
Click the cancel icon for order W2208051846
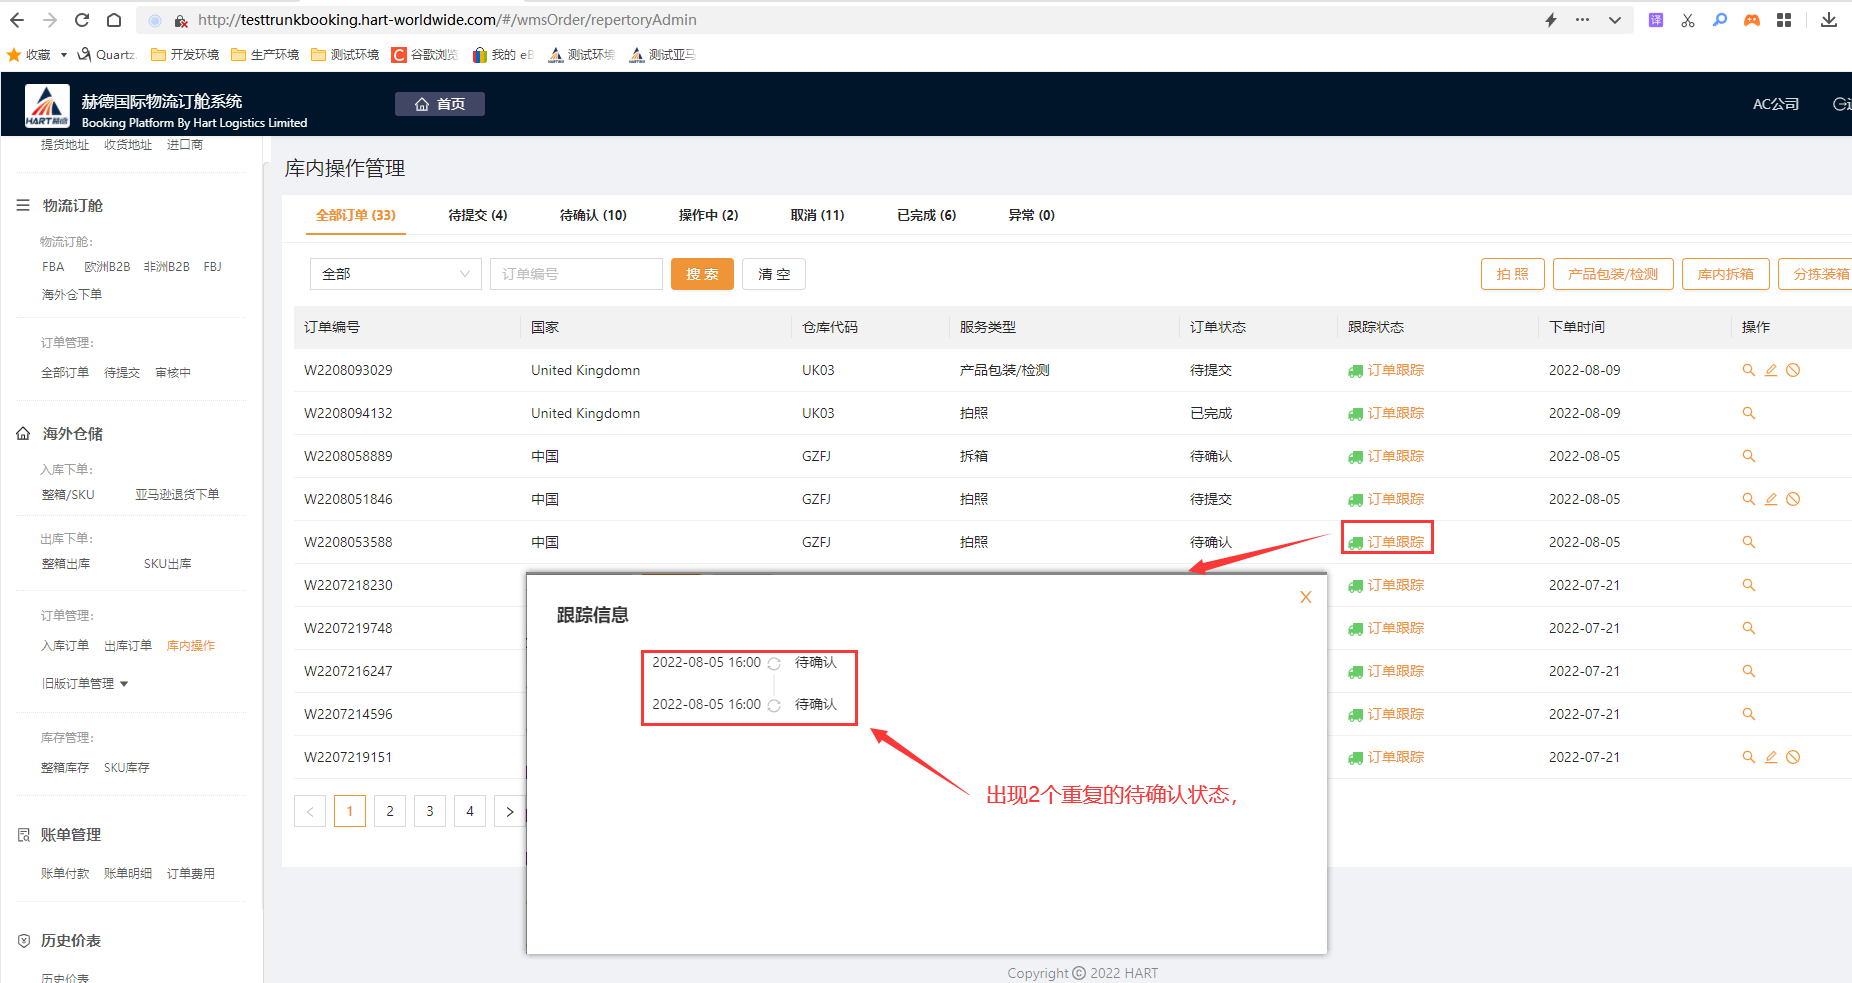click(x=1793, y=499)
